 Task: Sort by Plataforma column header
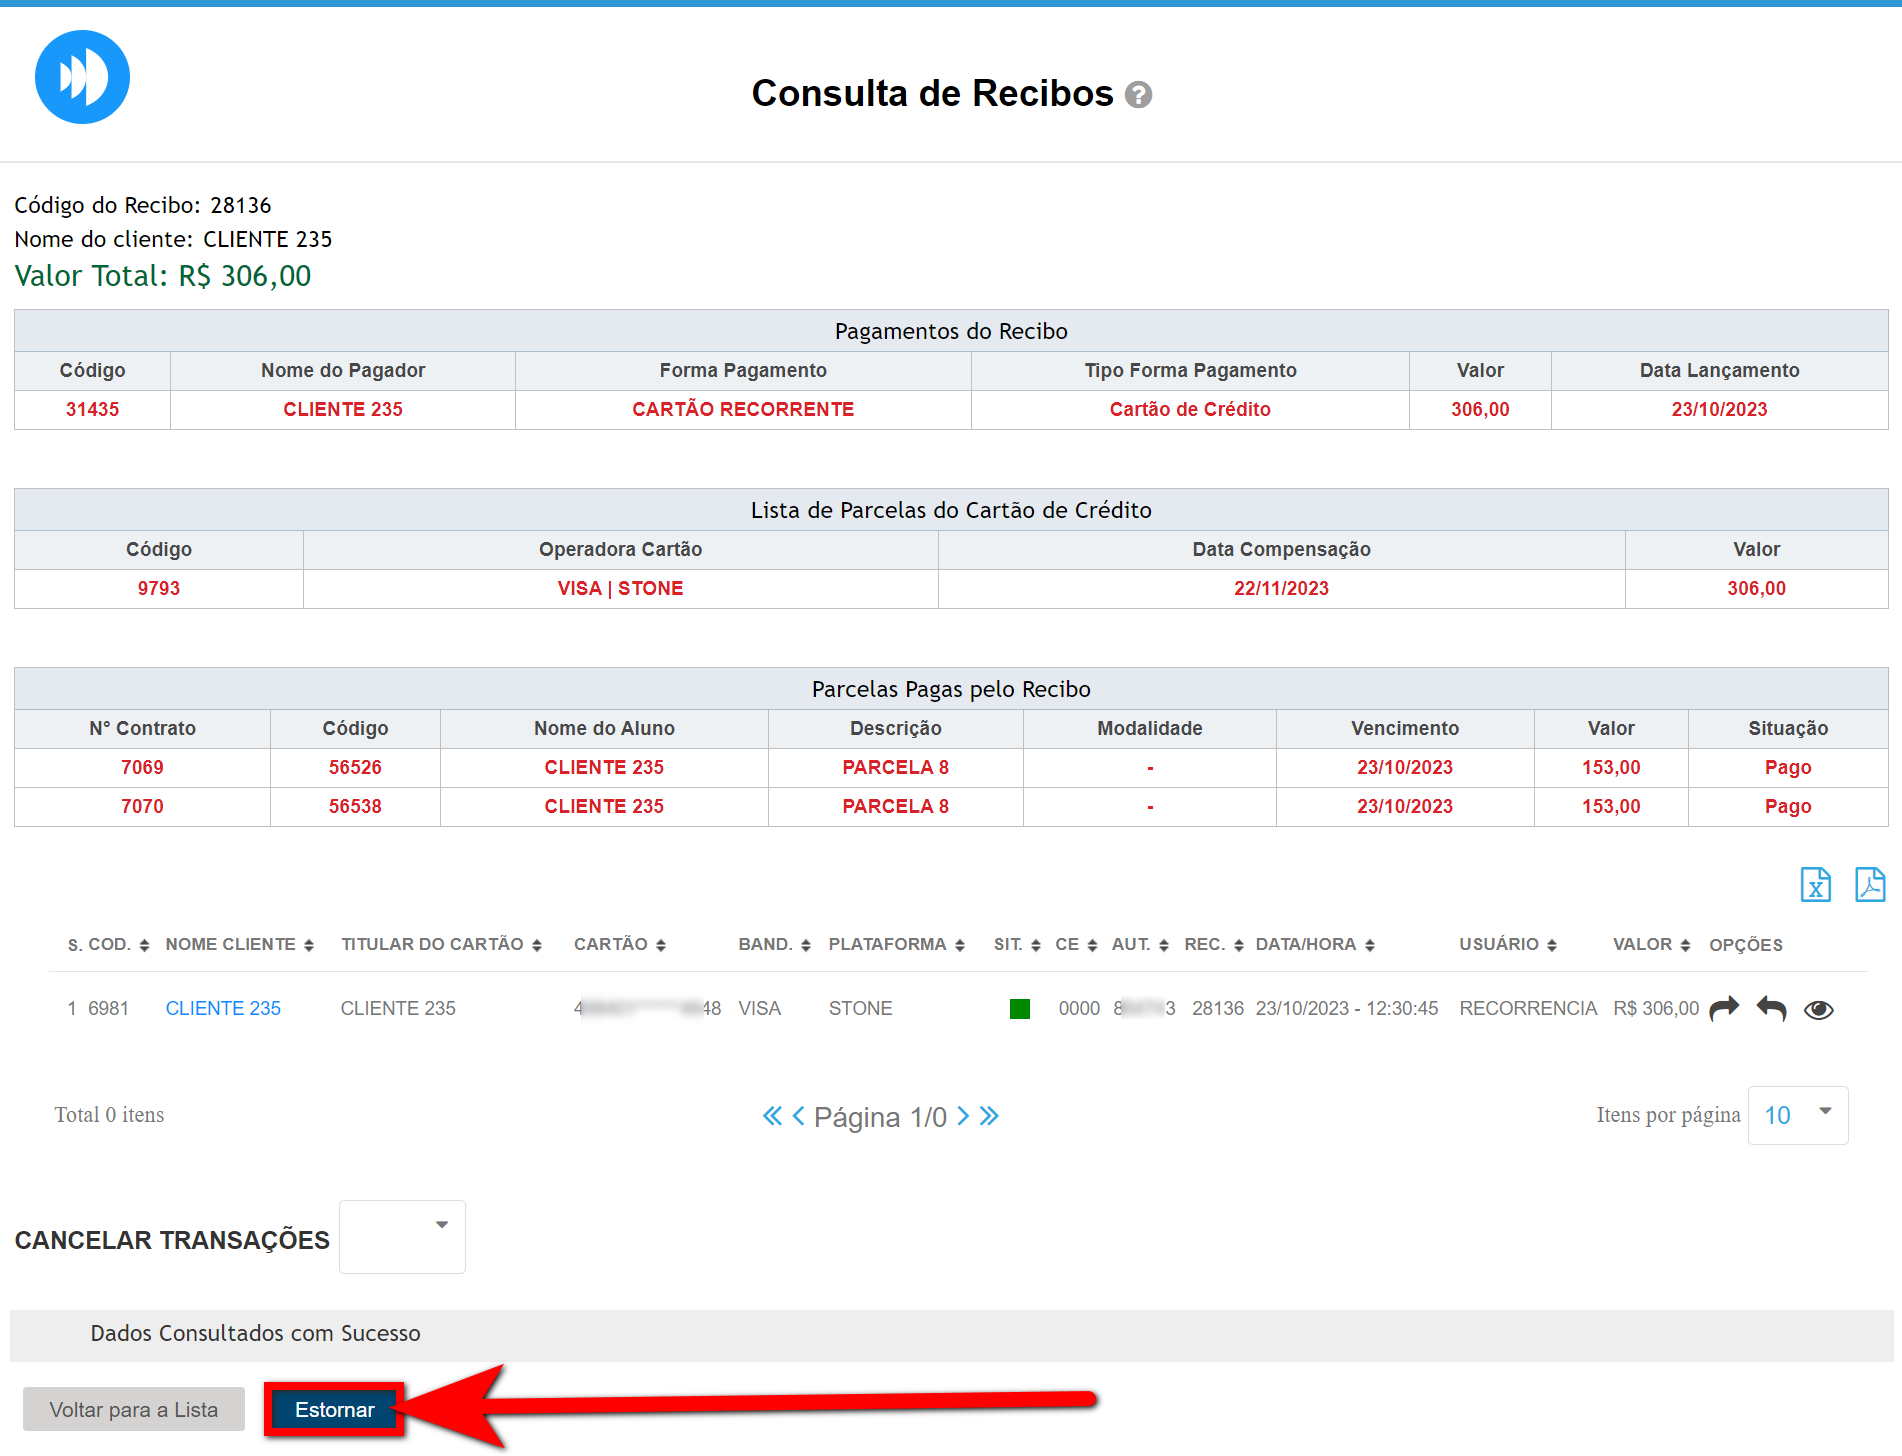[895, 944]
